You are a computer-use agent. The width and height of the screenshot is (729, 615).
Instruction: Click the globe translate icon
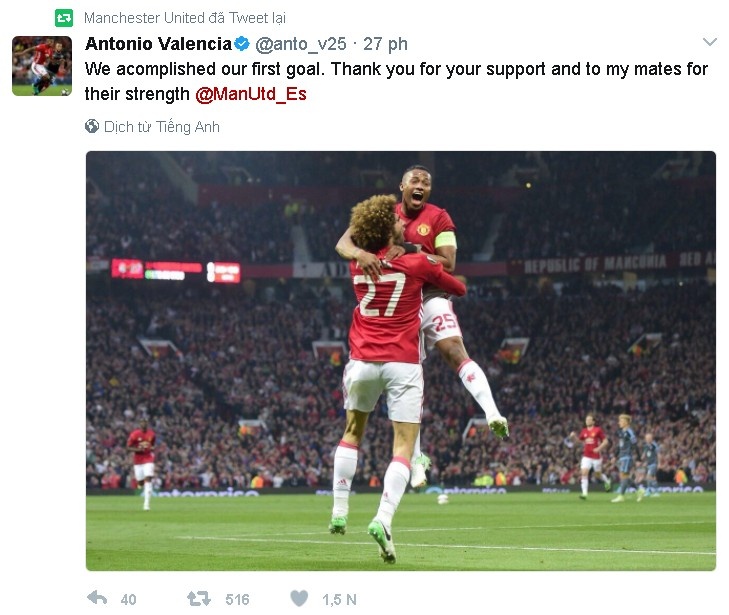pos(92,126)
